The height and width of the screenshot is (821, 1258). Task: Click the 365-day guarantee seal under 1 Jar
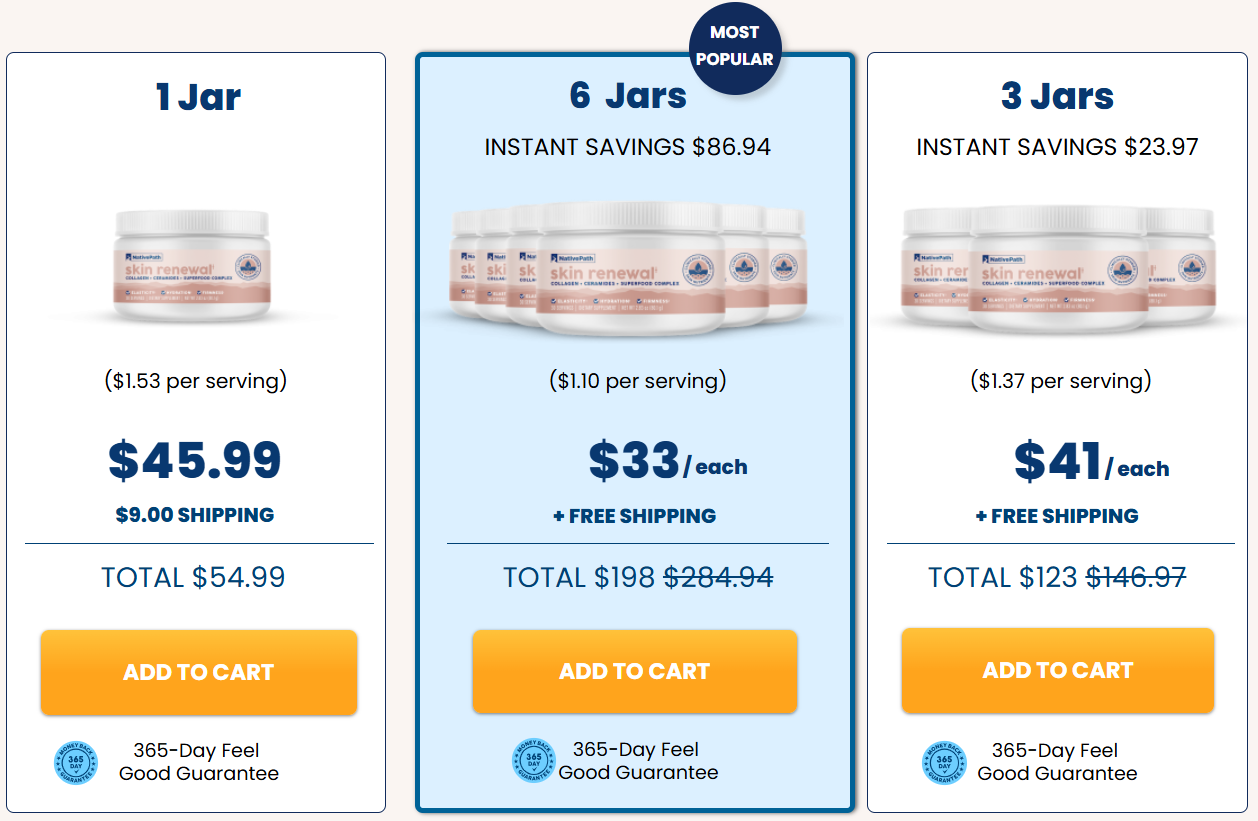[x=76, y=762]
